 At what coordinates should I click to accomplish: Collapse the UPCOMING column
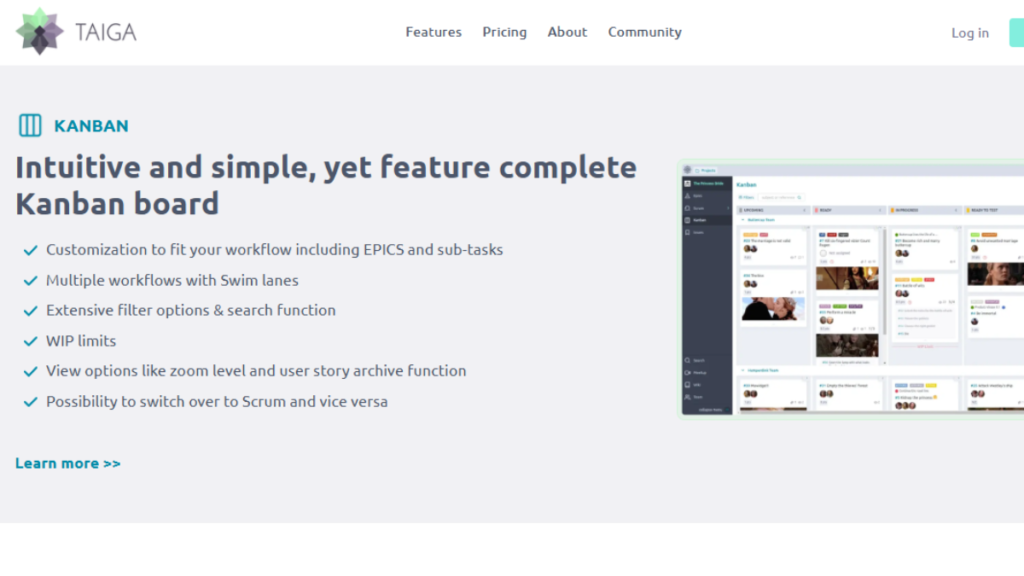[804, 210]
